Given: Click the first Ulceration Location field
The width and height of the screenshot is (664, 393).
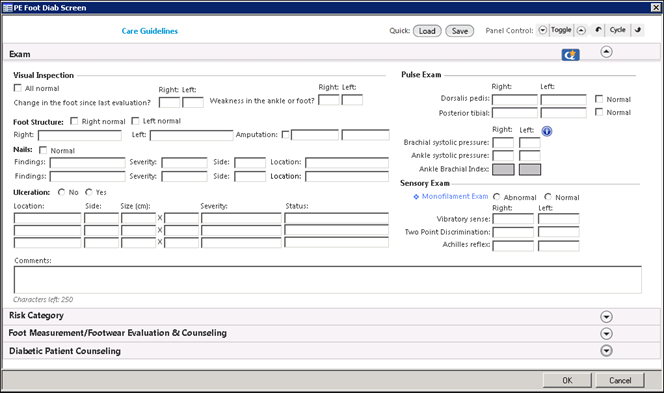Looking at the screenshot, I should 47,218.
